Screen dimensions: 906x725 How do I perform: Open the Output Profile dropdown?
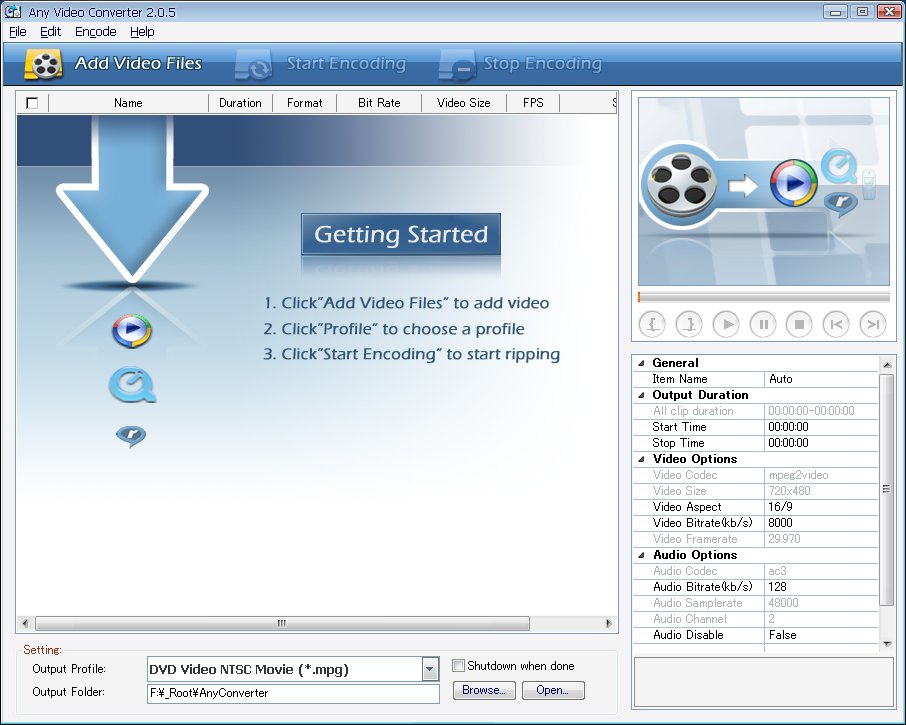pyautogui.click(x=429, y=670)
